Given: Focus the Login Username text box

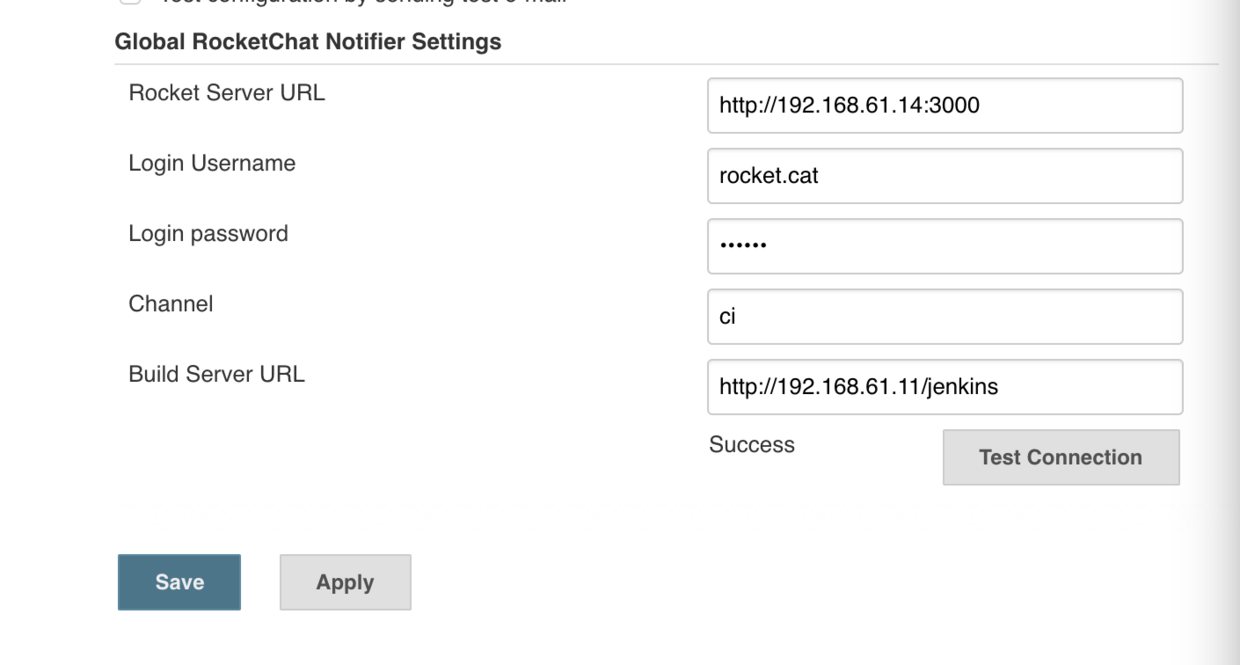Looking at the screenshot, I should 944,176.
